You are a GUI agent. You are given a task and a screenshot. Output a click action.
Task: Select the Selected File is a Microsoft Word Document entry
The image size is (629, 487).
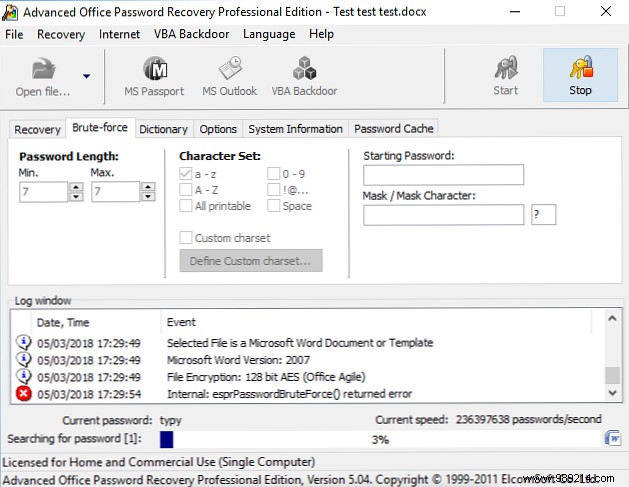coord(300,343)
